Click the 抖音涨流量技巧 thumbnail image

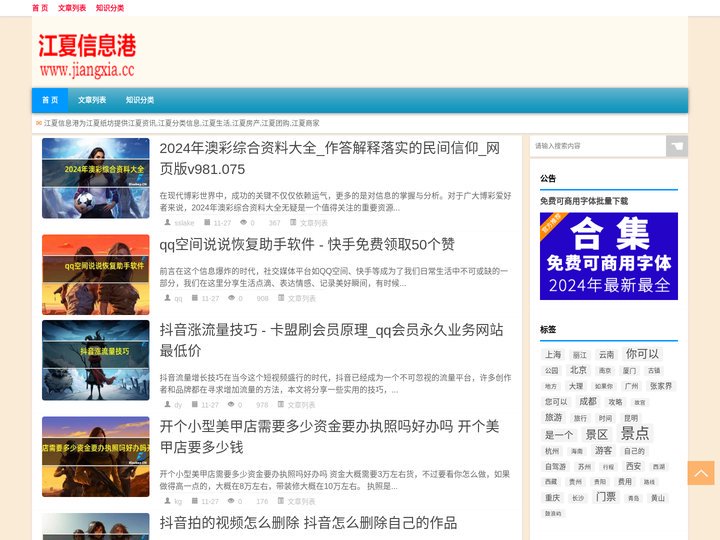[x=96, y=360]
